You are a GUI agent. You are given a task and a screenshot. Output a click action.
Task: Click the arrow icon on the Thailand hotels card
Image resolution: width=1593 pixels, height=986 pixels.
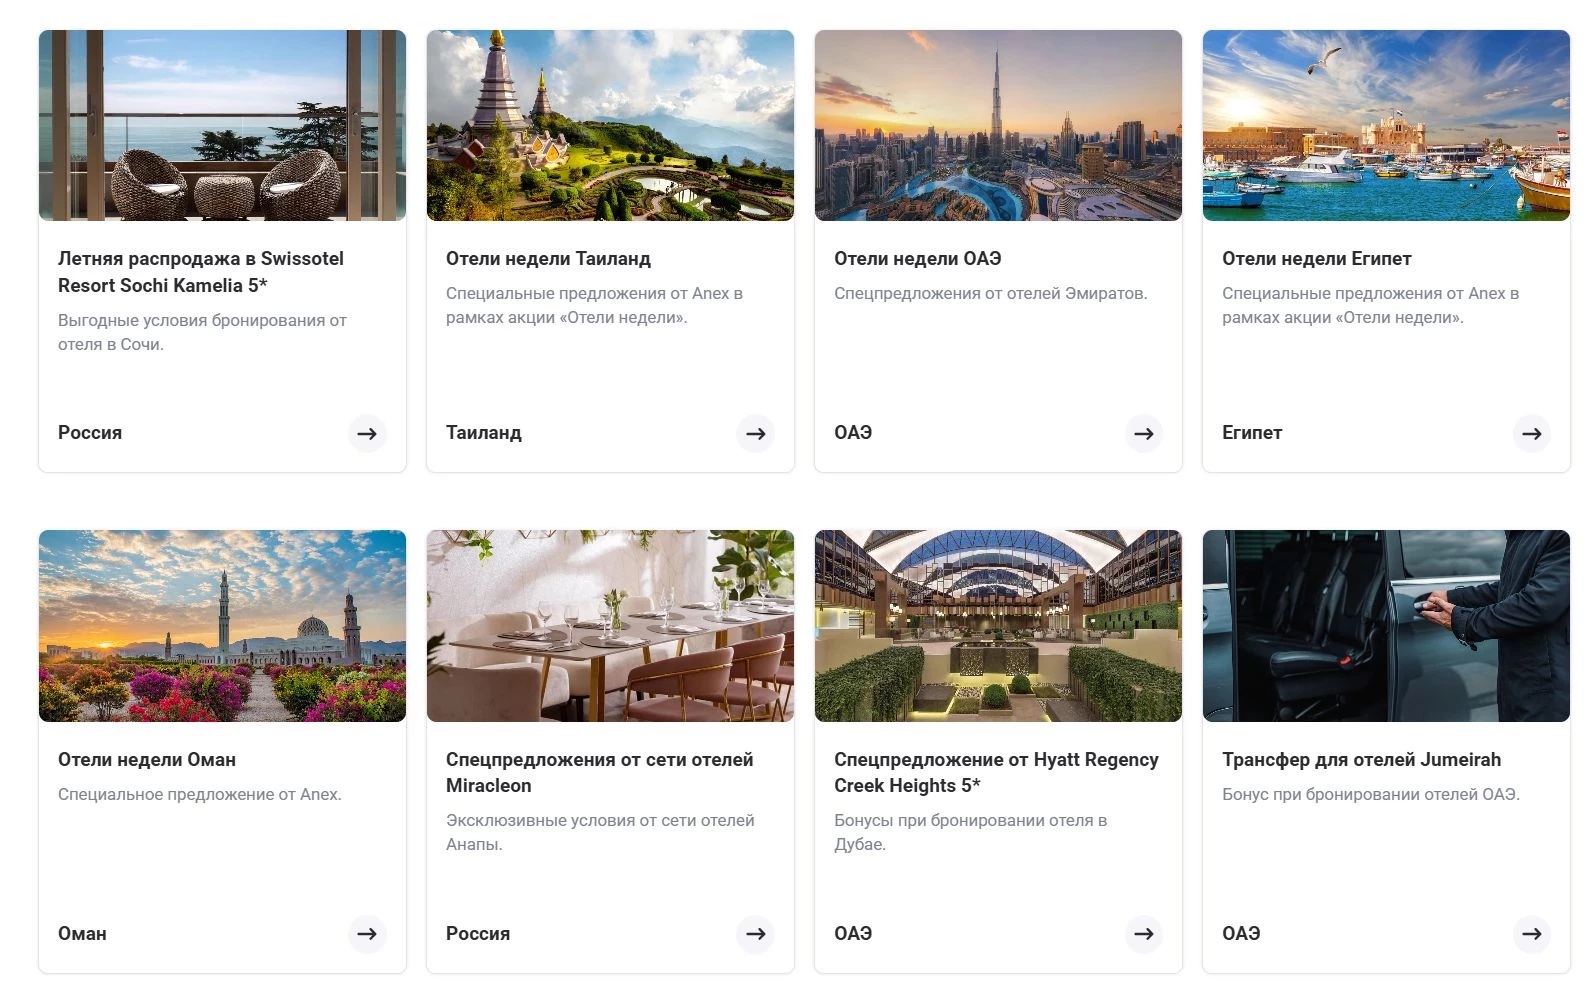755,434
